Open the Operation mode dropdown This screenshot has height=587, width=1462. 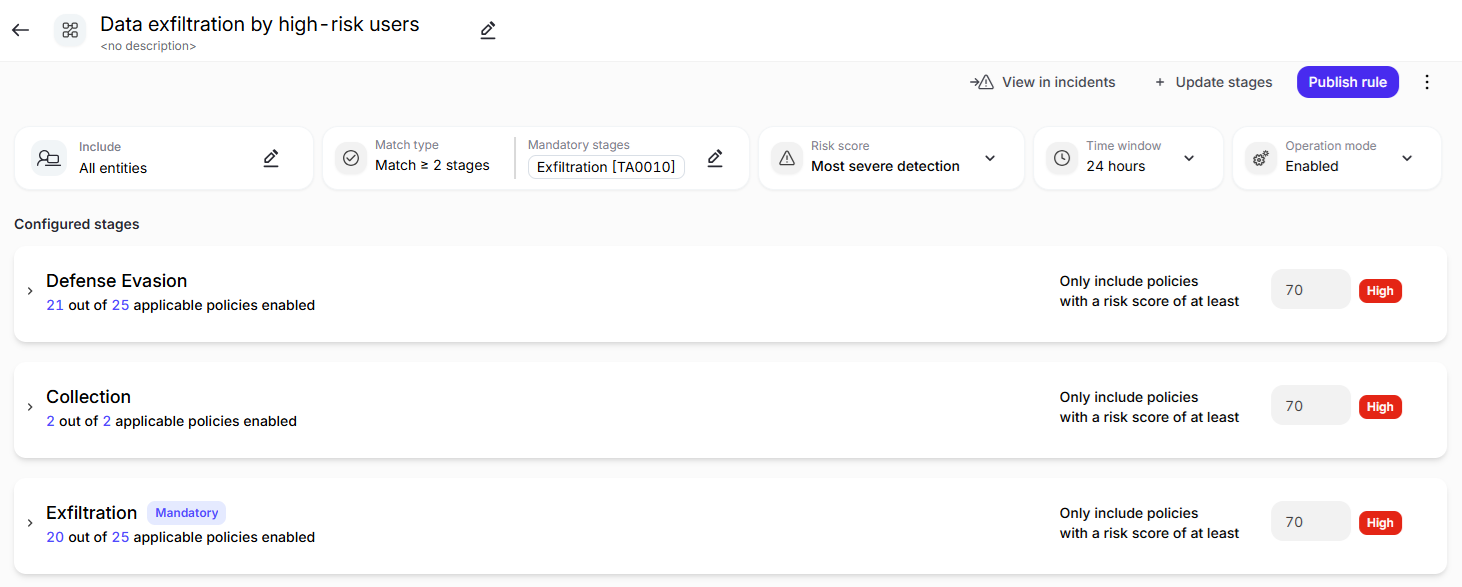pos(1407,158)
